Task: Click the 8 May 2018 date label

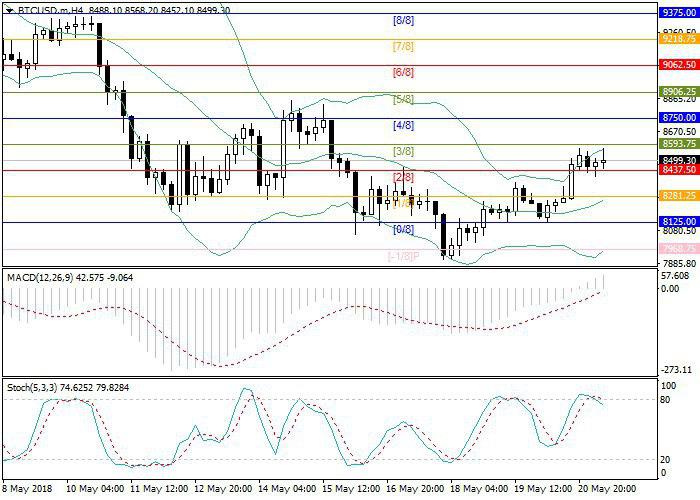Action: click(x=27, y=488)
